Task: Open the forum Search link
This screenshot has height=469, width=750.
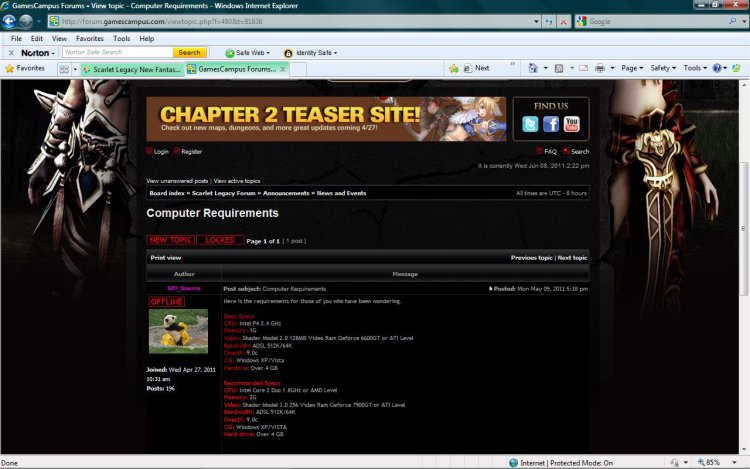Action: pyautogui.click(x=580, y=152)
